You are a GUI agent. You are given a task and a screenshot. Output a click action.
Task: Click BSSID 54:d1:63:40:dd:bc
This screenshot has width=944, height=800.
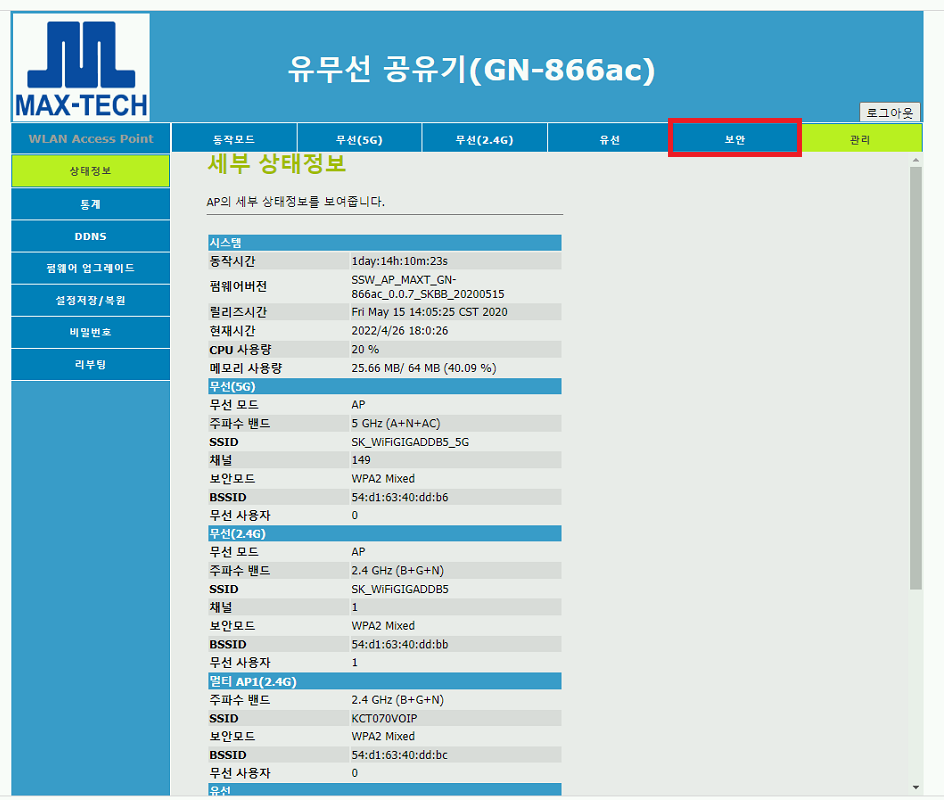400,755
